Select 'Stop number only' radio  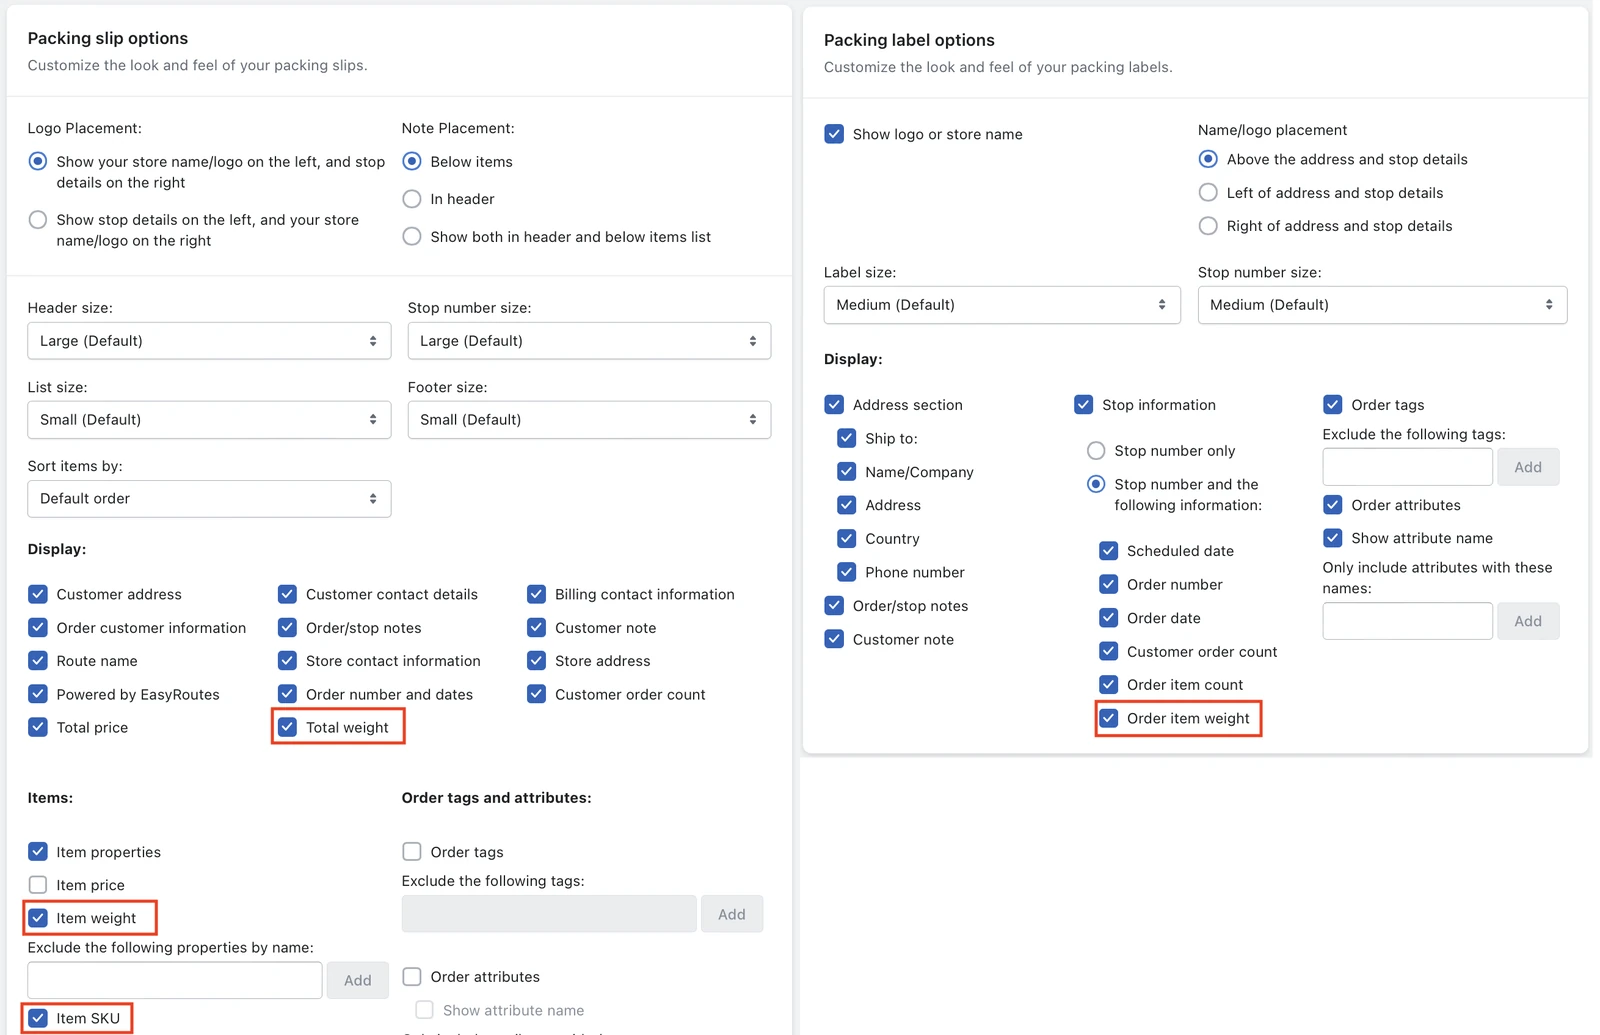tap(1096, 451)
